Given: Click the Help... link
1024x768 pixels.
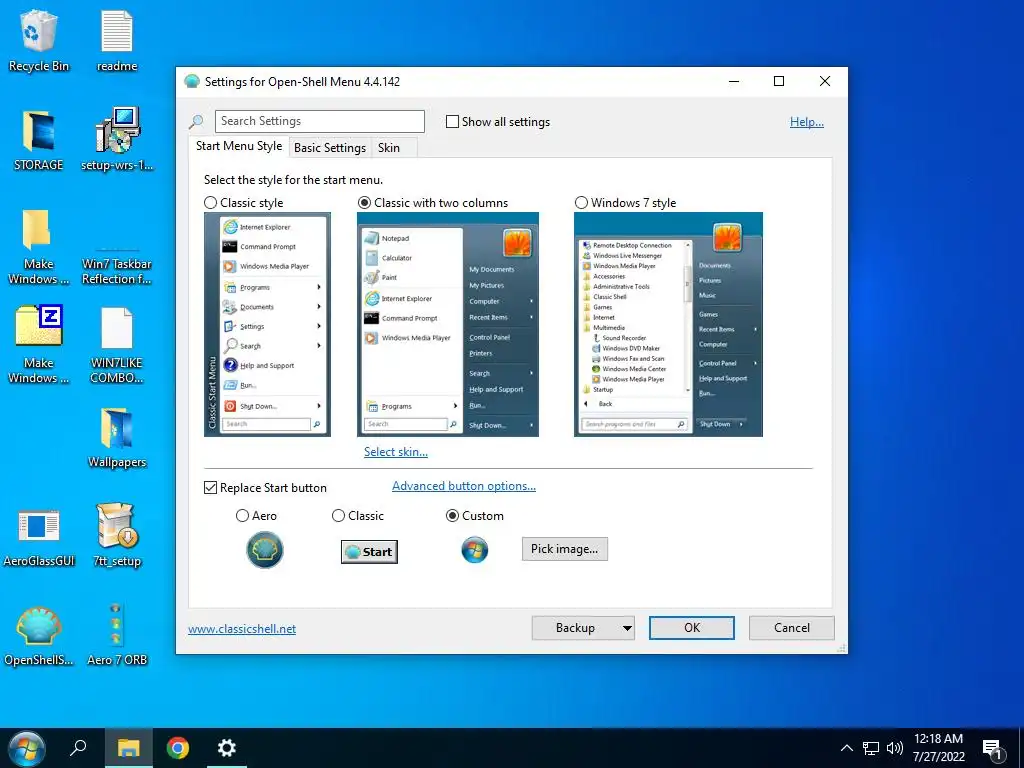Looking at the screenshot, I should [x=807, y=121].
